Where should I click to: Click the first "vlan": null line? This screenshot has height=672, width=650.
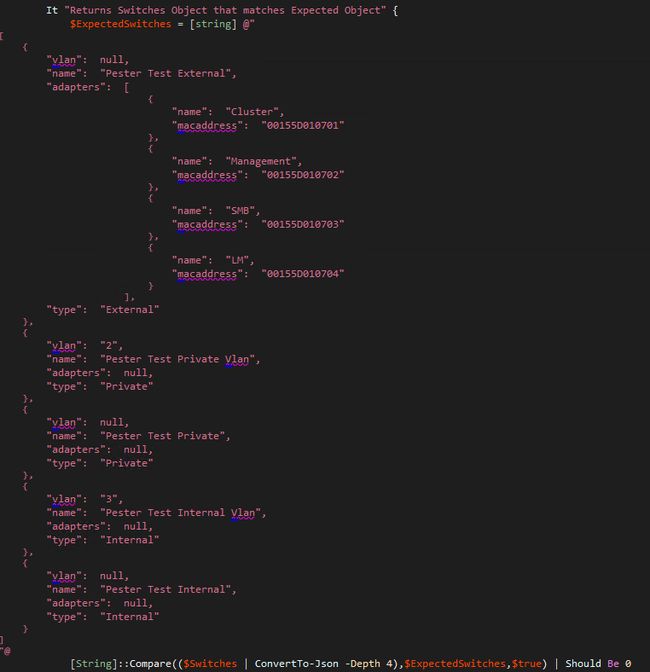pos(88,60)
